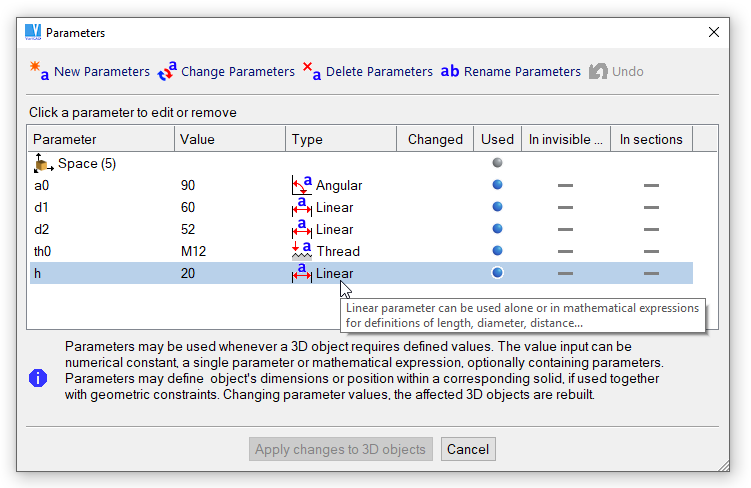Click the Linear type icon for d1
The width and height of the screenshot is (751, 488).
click(x=302, y=207)
